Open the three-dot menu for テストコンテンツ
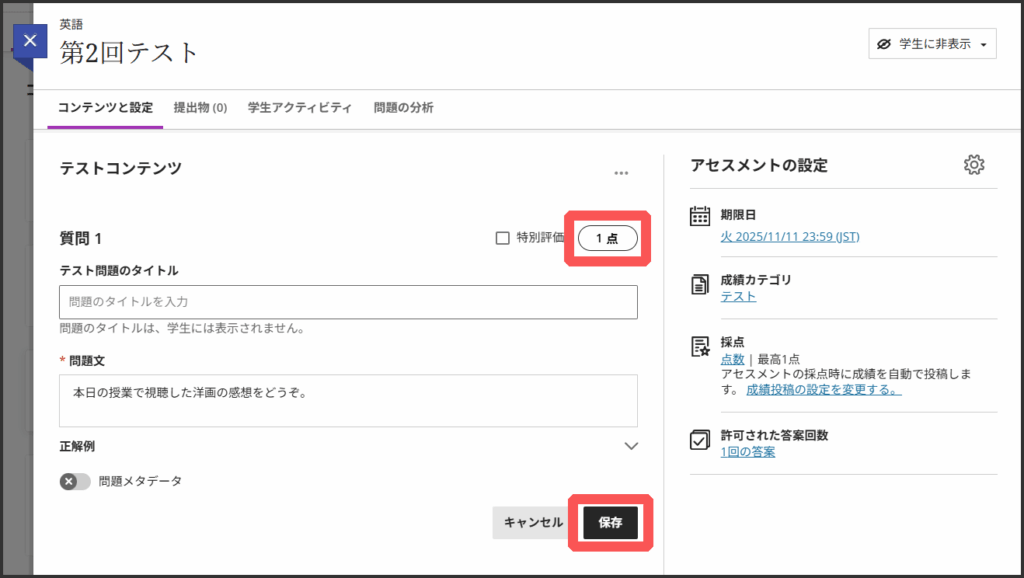 click(621, 173)
